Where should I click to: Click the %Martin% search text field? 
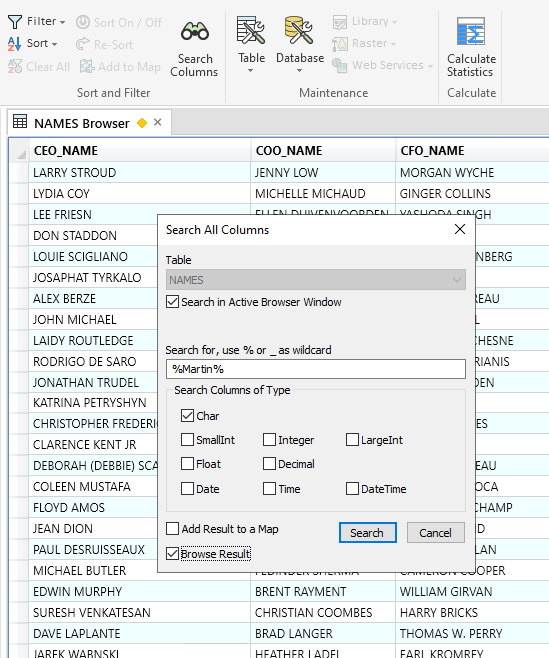point(316,369)
